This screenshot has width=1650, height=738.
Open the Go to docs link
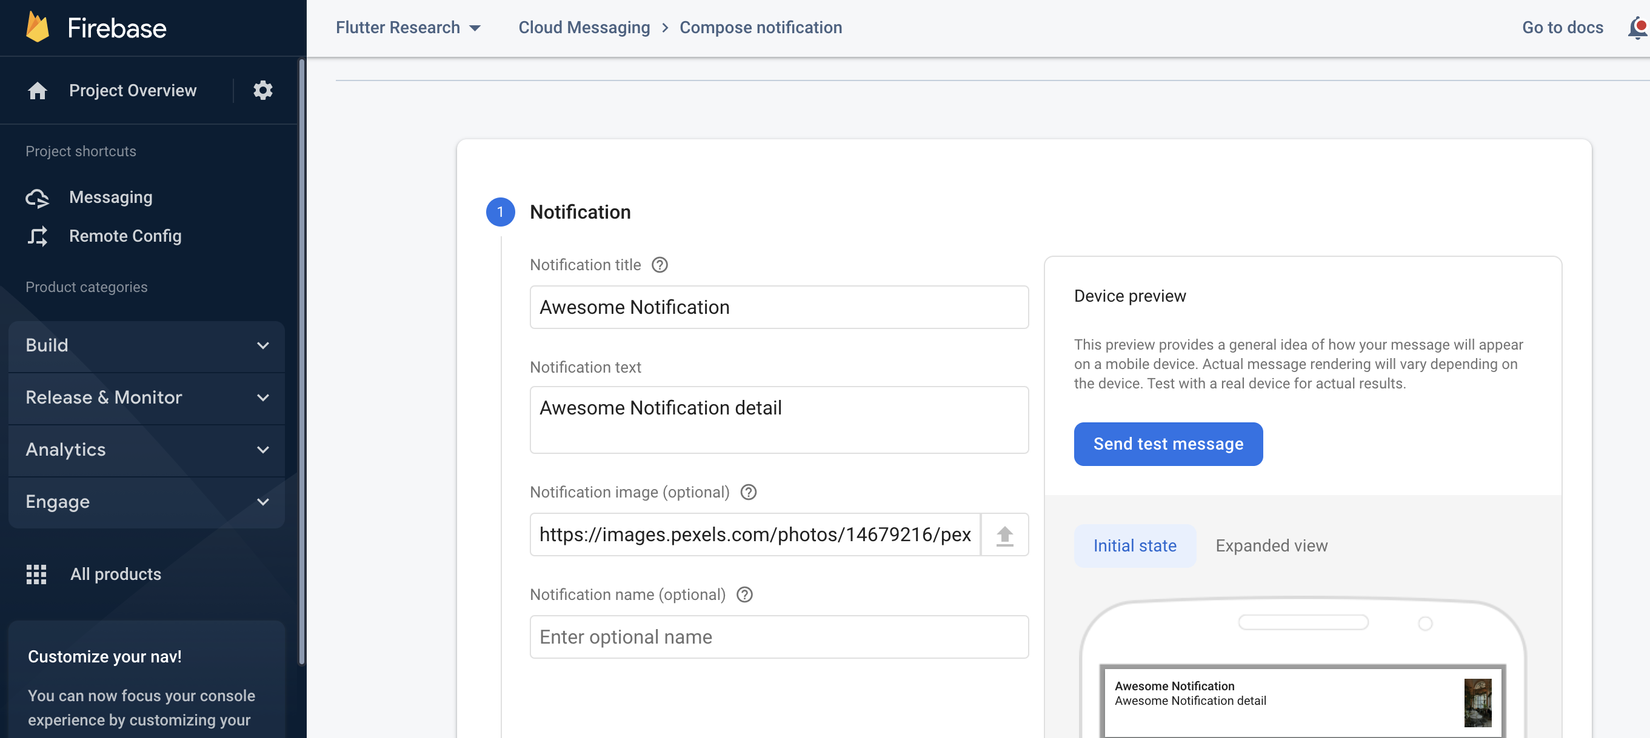(x=1562, y=28)
